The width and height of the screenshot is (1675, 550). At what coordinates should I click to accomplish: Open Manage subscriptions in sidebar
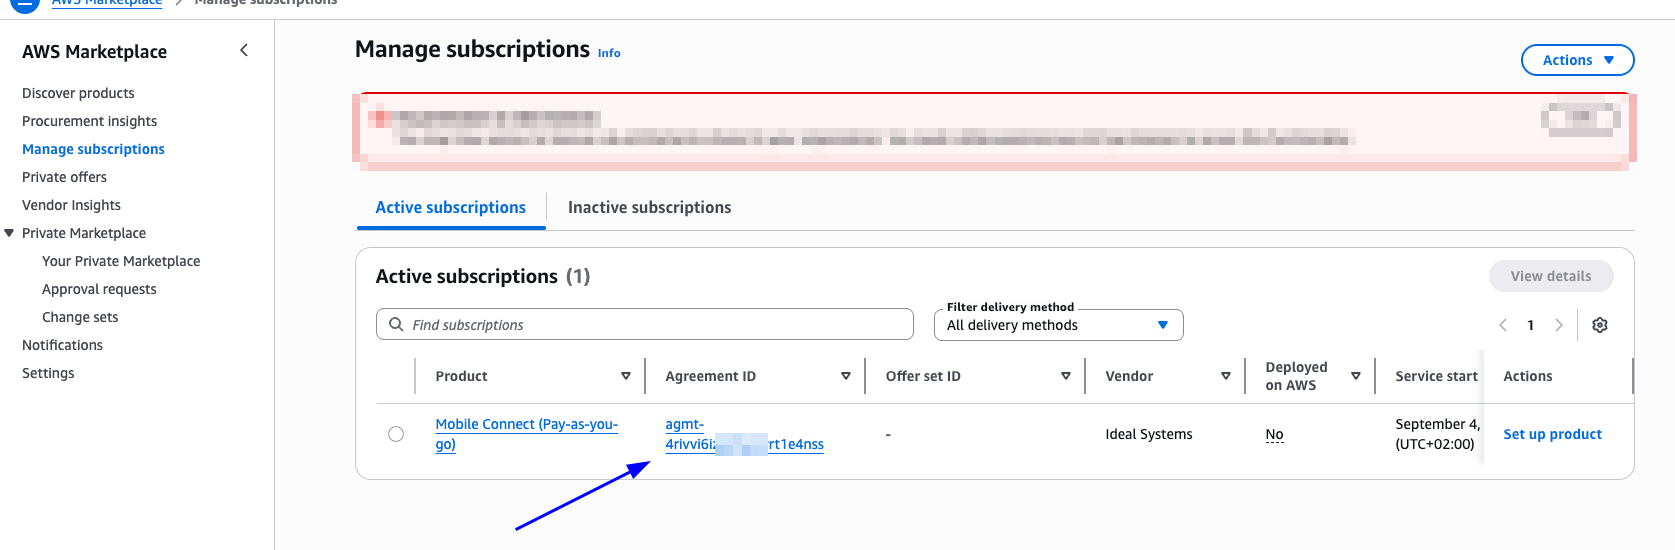point(93,149)
